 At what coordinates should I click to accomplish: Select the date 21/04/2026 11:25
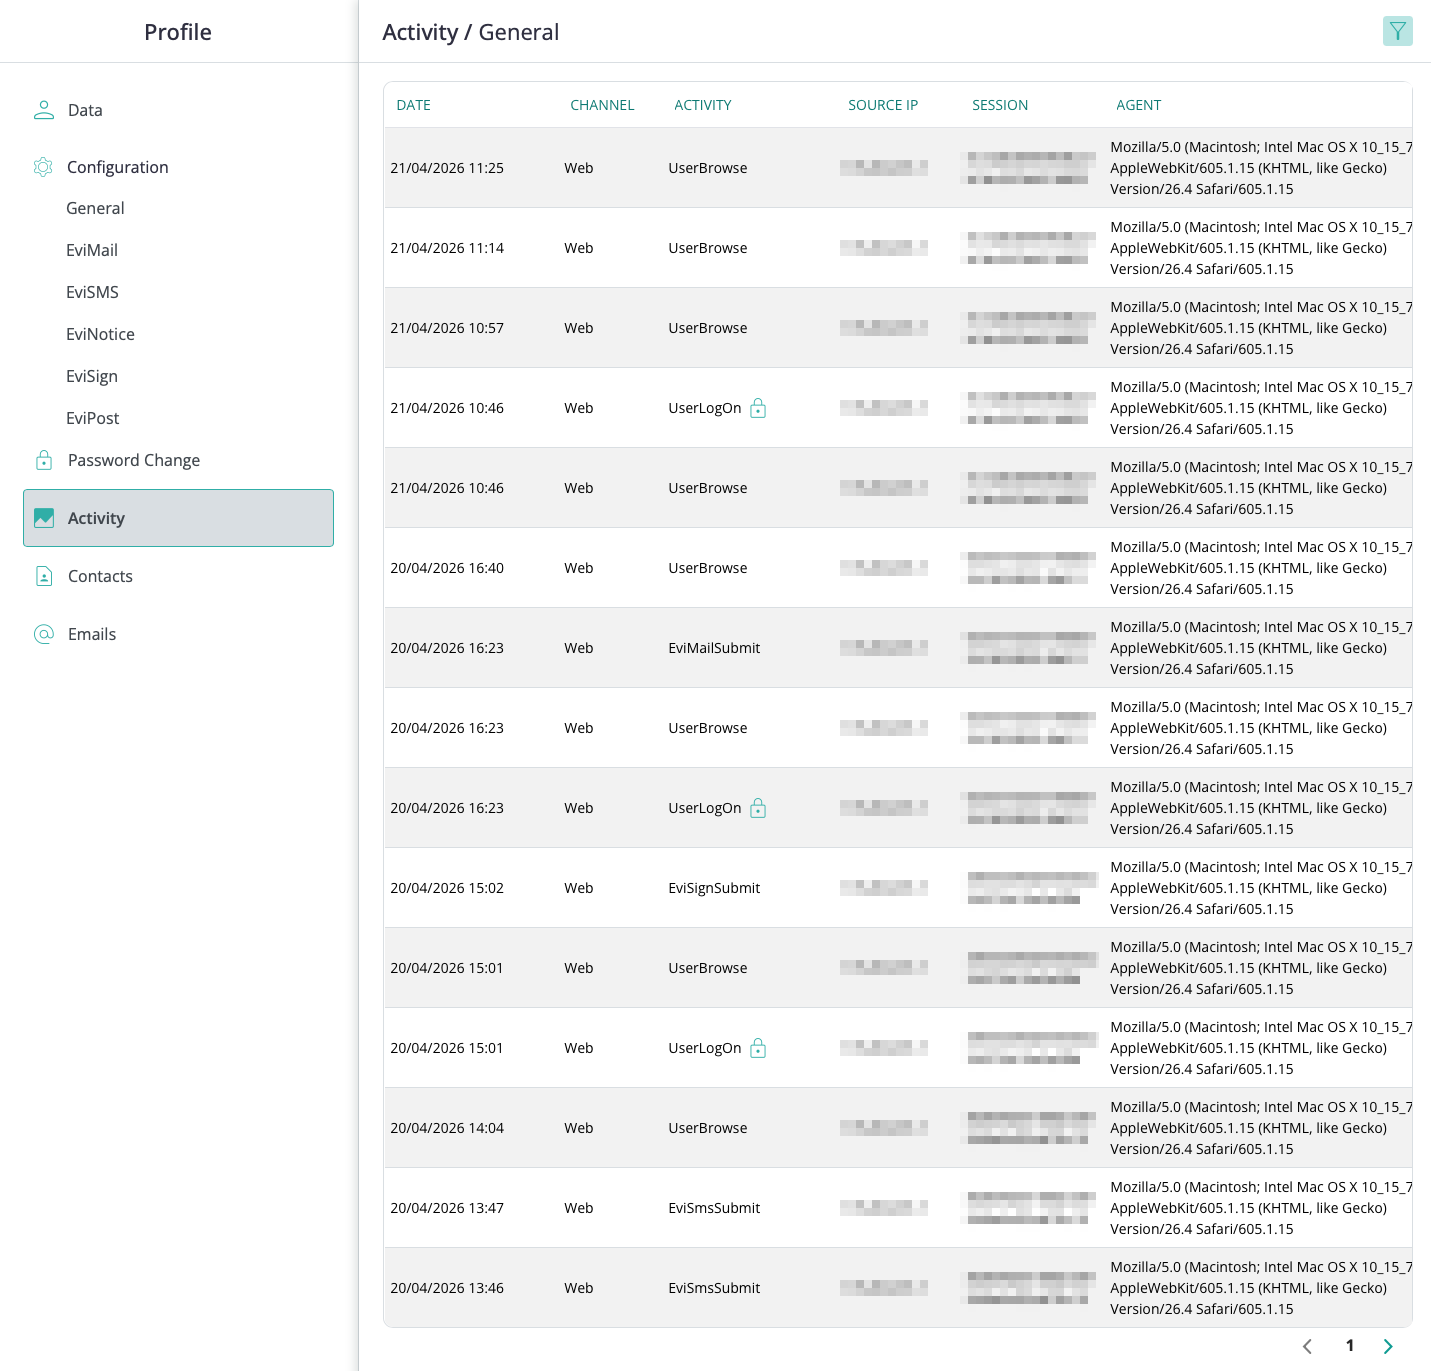tap(447, 168)
